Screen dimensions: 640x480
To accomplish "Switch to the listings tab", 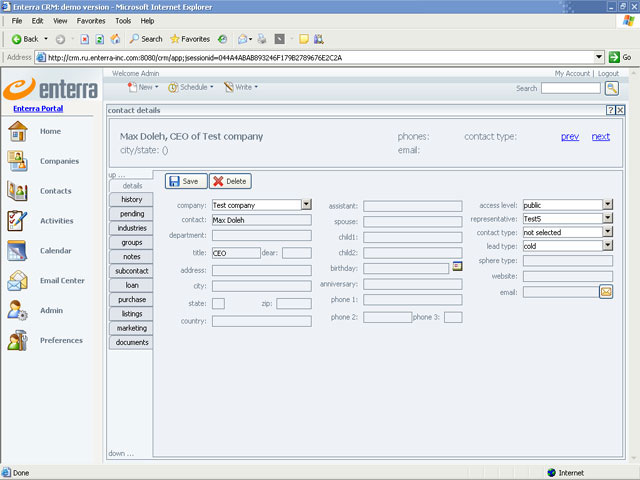I will 131,314.
